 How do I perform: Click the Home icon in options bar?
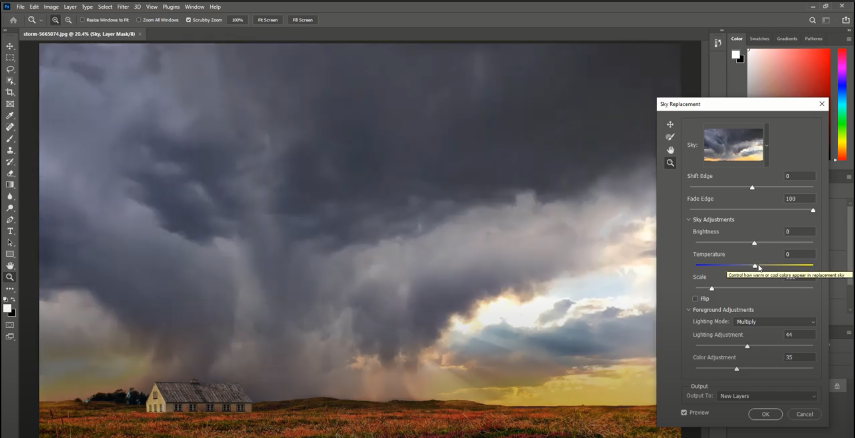(11, 19)
